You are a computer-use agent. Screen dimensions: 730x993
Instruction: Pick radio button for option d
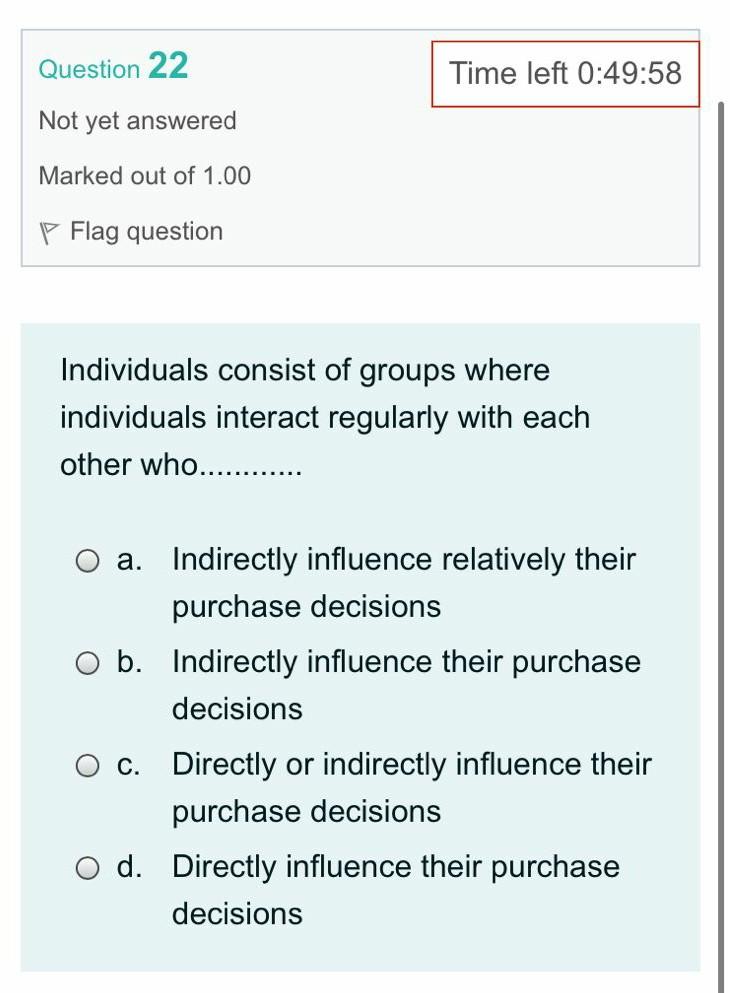[89, 868]
